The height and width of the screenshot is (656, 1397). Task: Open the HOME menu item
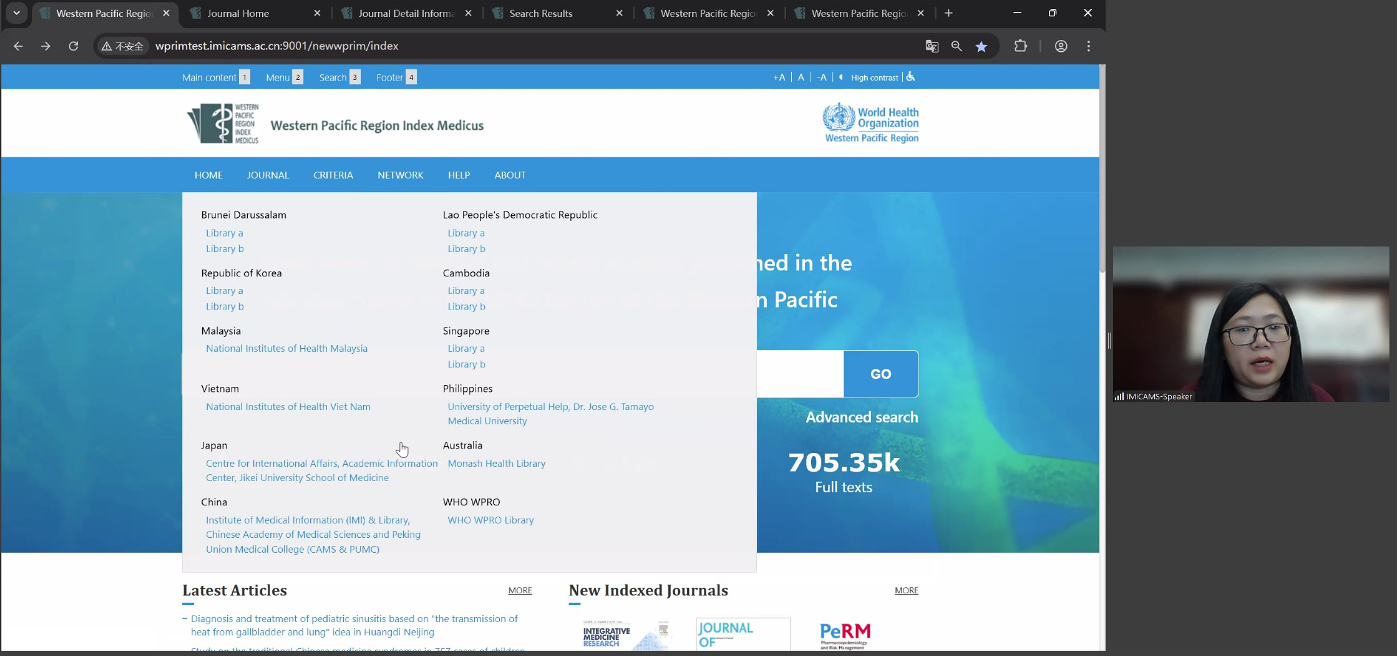pyautogui.click(x=208, y=175)
